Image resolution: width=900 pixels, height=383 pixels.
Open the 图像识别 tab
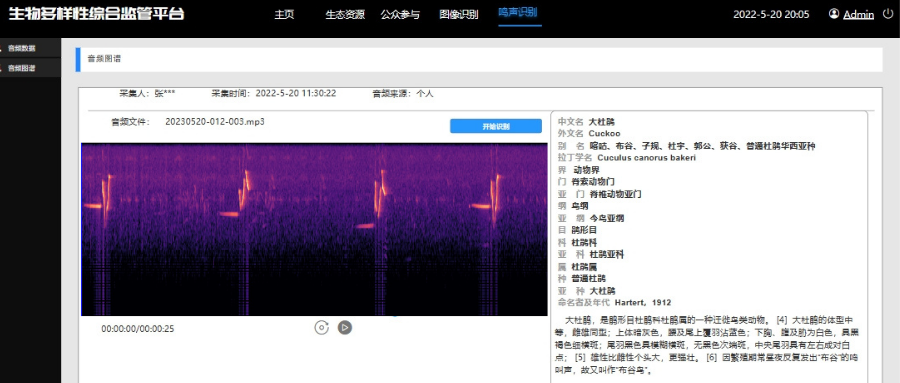pyautogui.click(x=459, y=15)
